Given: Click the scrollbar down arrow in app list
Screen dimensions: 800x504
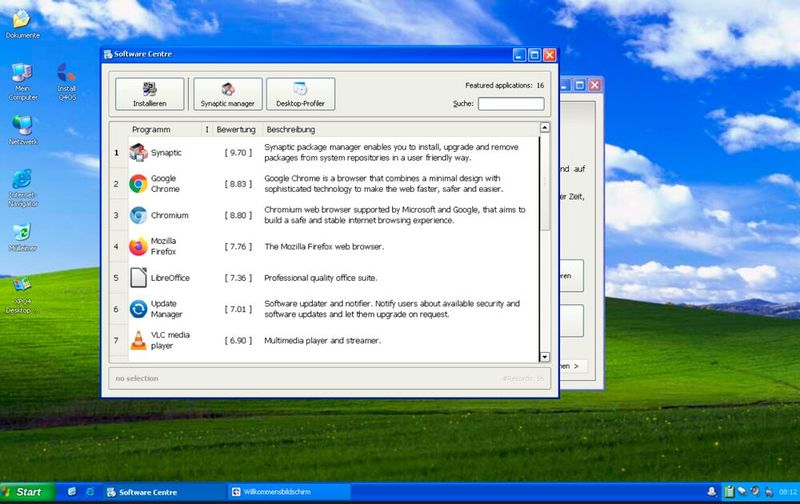Looking at the screenshot, I should 545,357.
